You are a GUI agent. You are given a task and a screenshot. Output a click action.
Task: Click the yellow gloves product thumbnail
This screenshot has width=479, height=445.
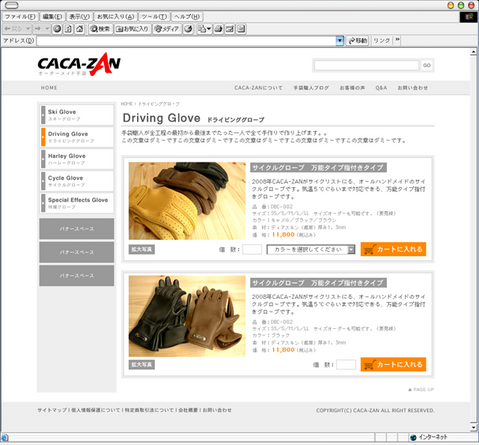click(x=187, y=201)
